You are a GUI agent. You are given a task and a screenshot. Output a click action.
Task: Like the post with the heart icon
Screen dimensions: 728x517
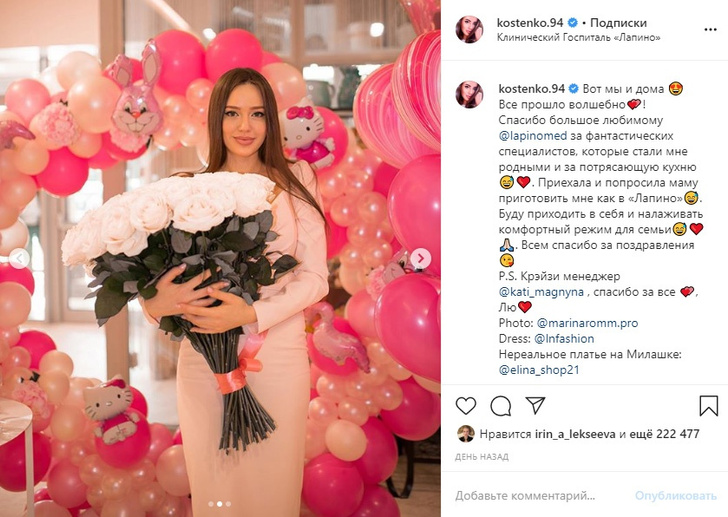point(466,406)
